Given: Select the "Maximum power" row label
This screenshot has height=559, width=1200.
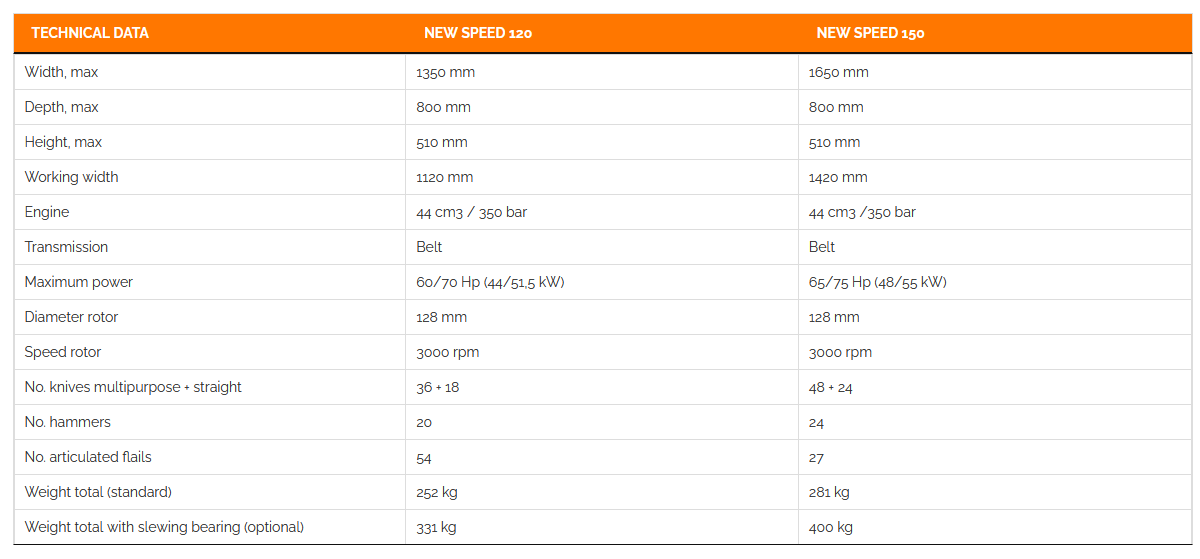Looking at the screenshot, I should 78,282.
